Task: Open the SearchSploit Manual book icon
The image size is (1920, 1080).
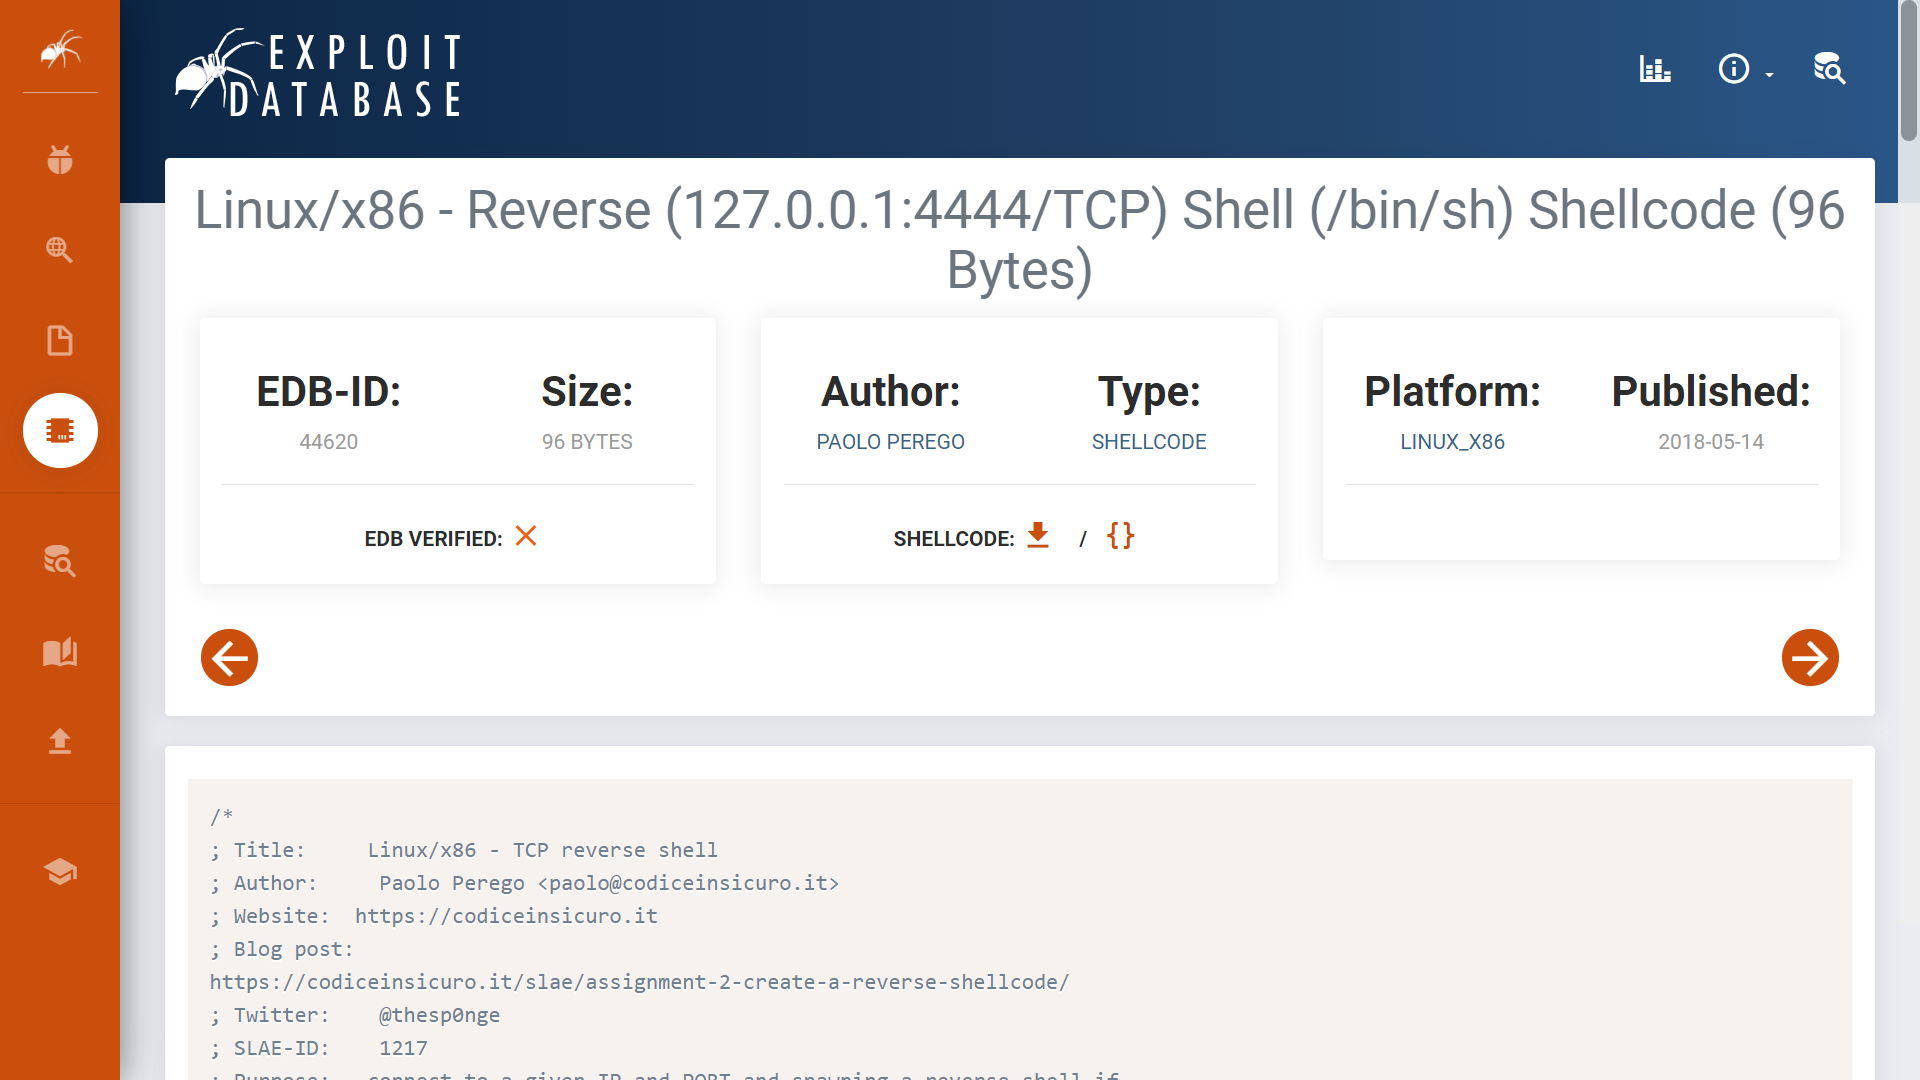Action: click(60, 652)
